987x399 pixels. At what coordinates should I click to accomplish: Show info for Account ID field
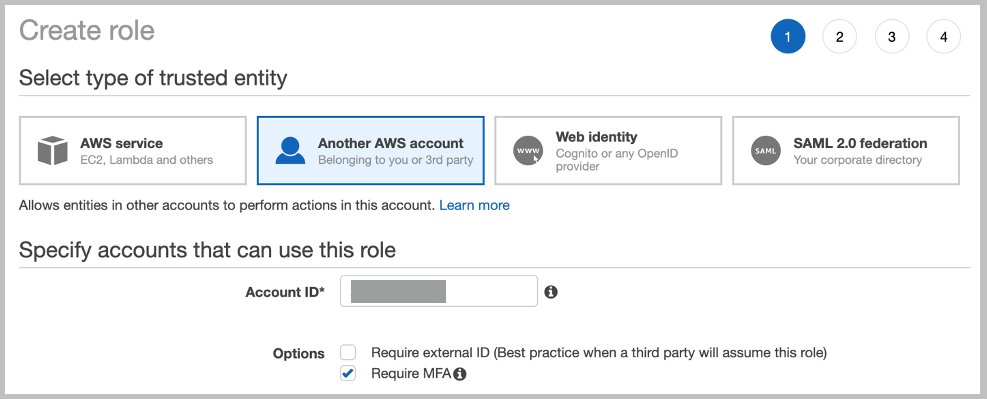pos(551,292)
